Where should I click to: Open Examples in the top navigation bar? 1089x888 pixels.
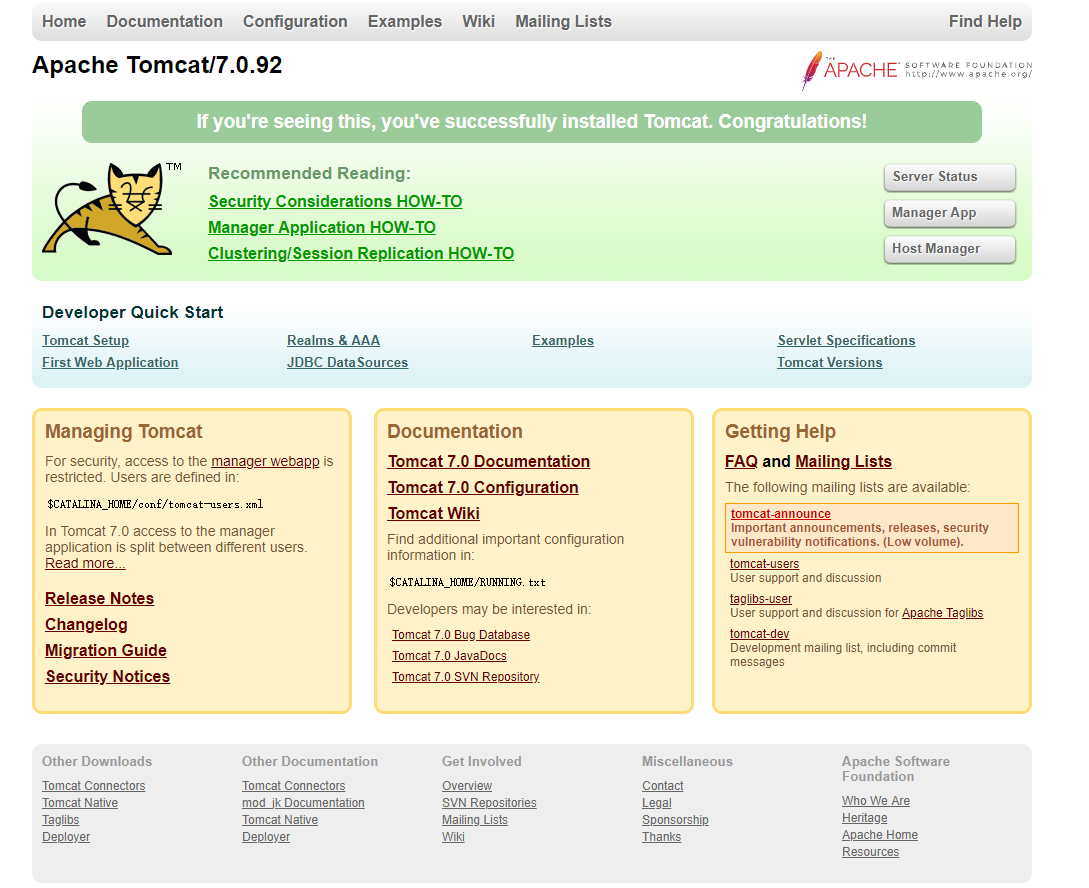pyautogui.click(x=405, y=22)
